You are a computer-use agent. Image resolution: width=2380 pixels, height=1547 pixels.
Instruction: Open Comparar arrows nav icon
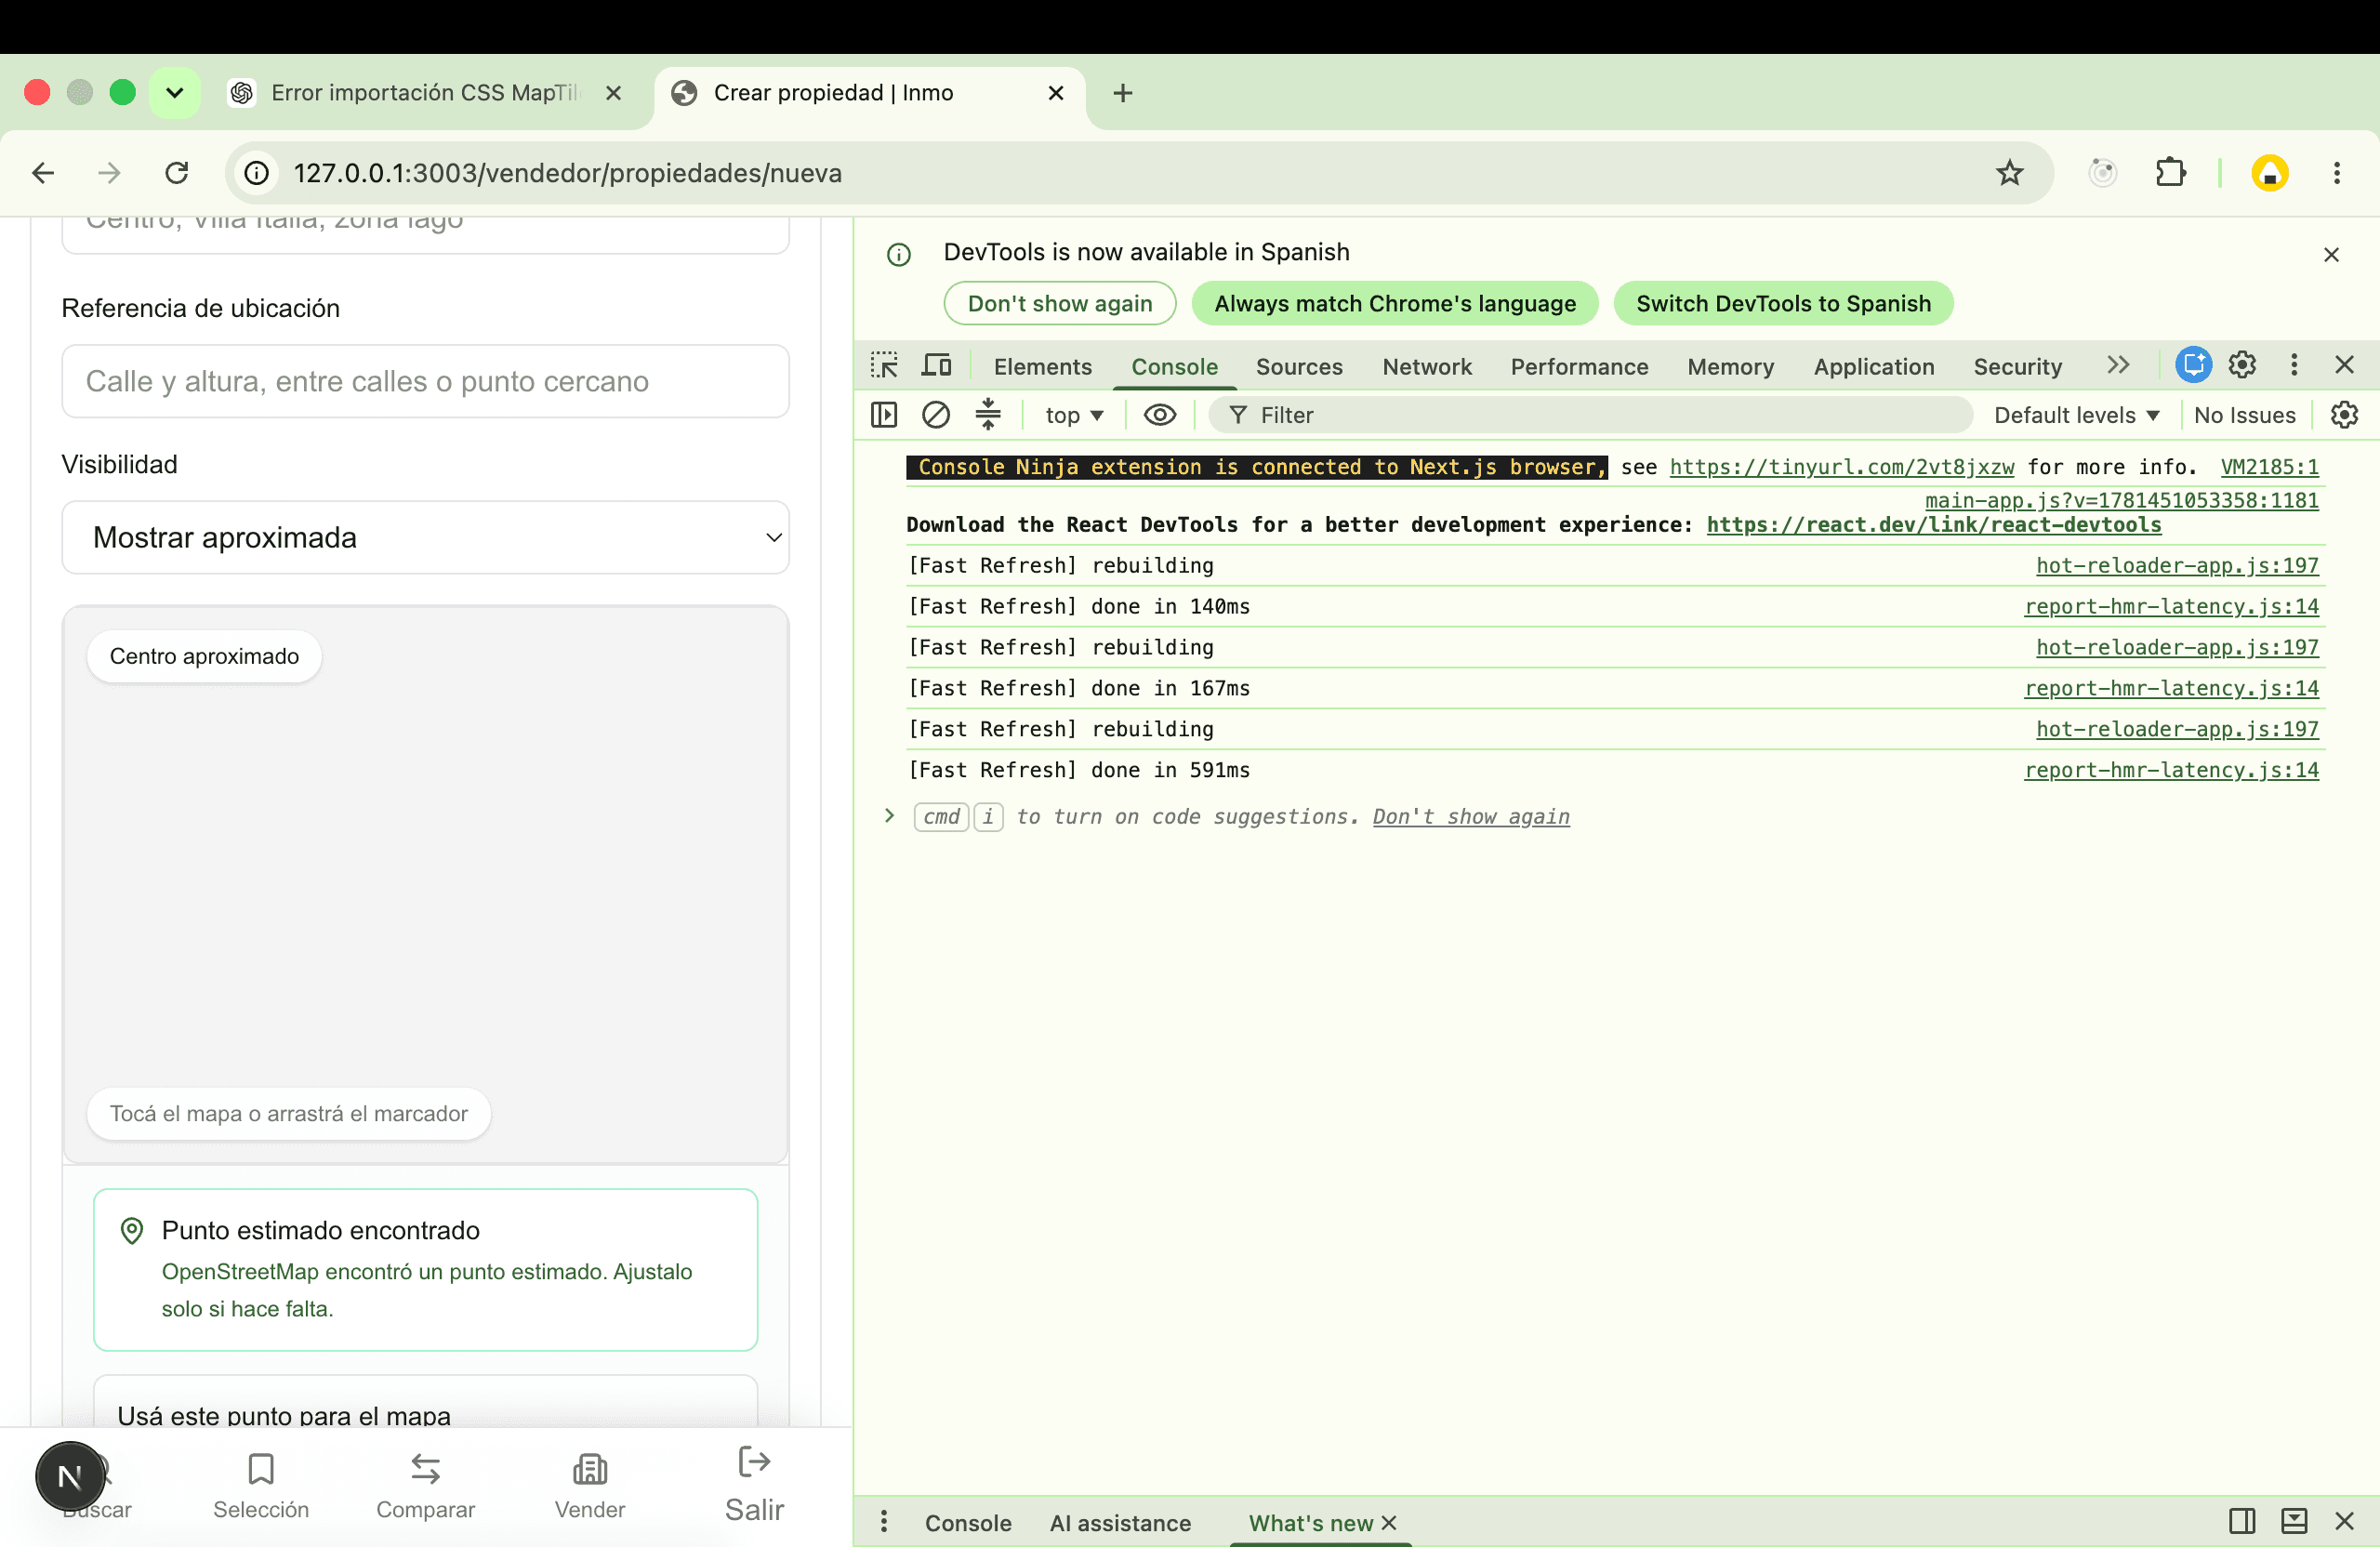[425, 1469]
